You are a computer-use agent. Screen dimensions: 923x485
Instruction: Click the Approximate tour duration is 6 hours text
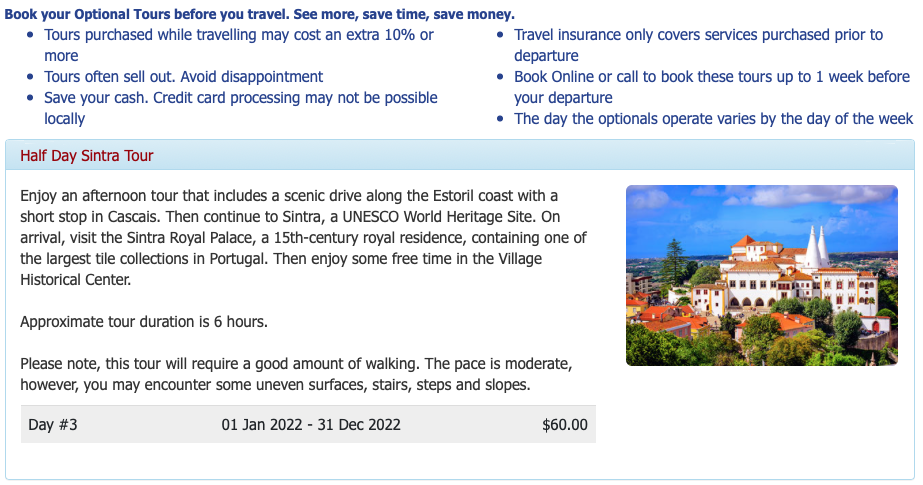pos(144,322)
